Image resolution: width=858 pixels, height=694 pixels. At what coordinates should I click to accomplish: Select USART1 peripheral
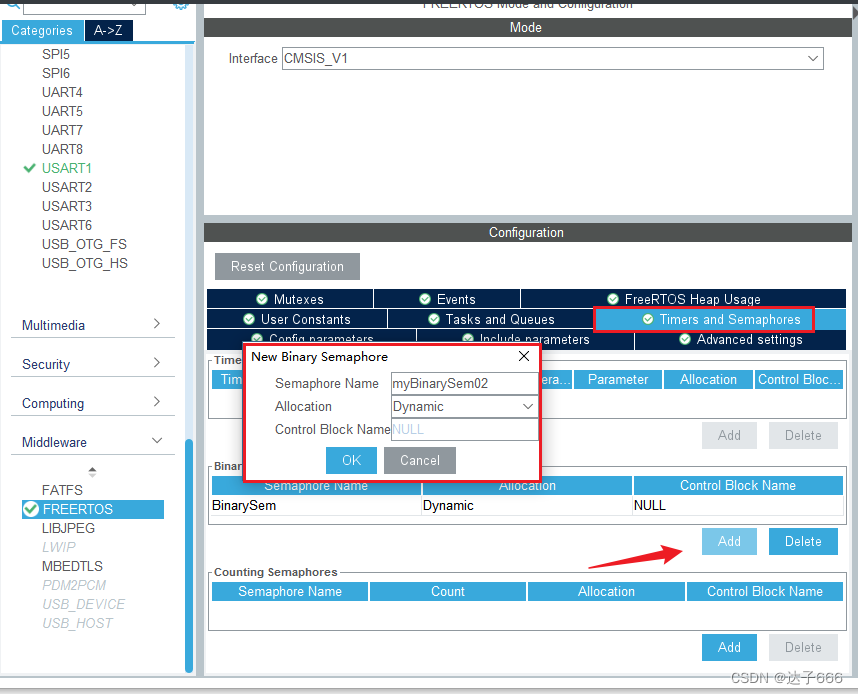coord(67,168)
